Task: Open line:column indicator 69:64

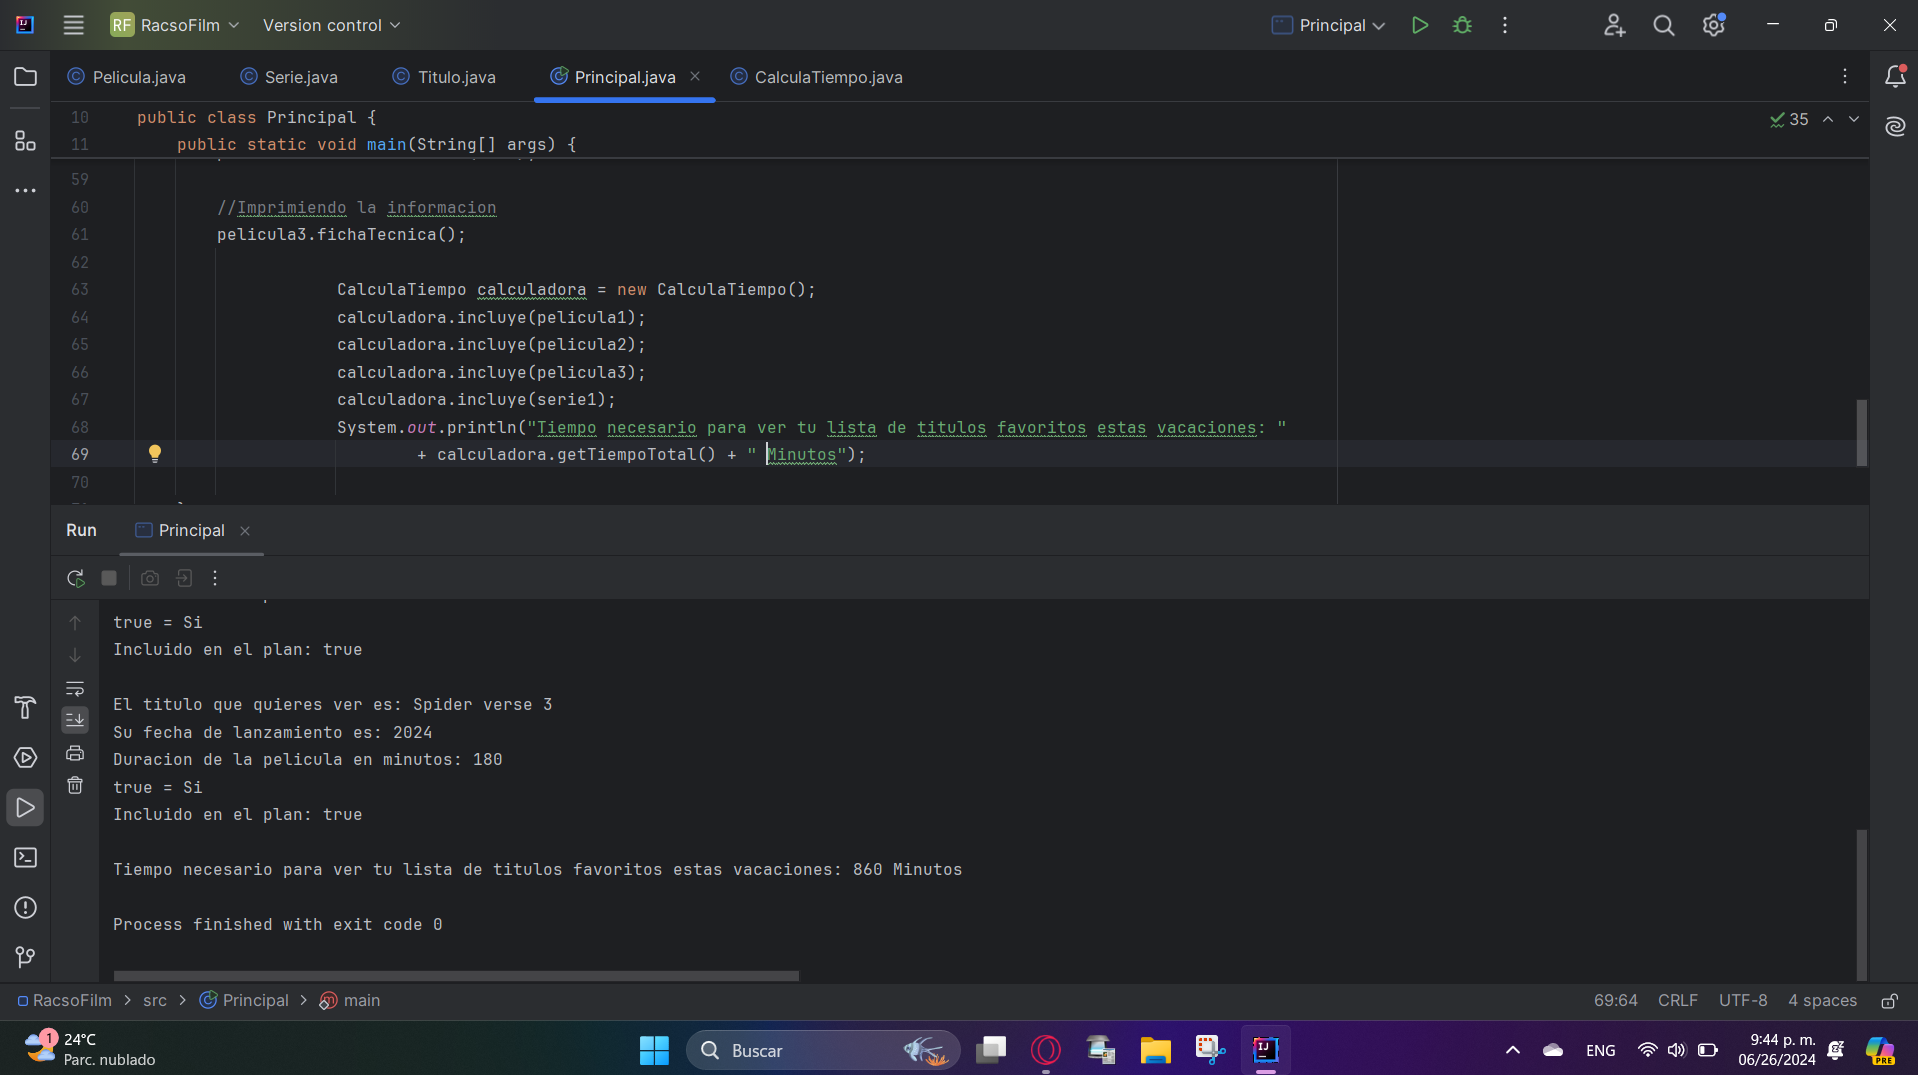Action: [x=1615, y=1000]
